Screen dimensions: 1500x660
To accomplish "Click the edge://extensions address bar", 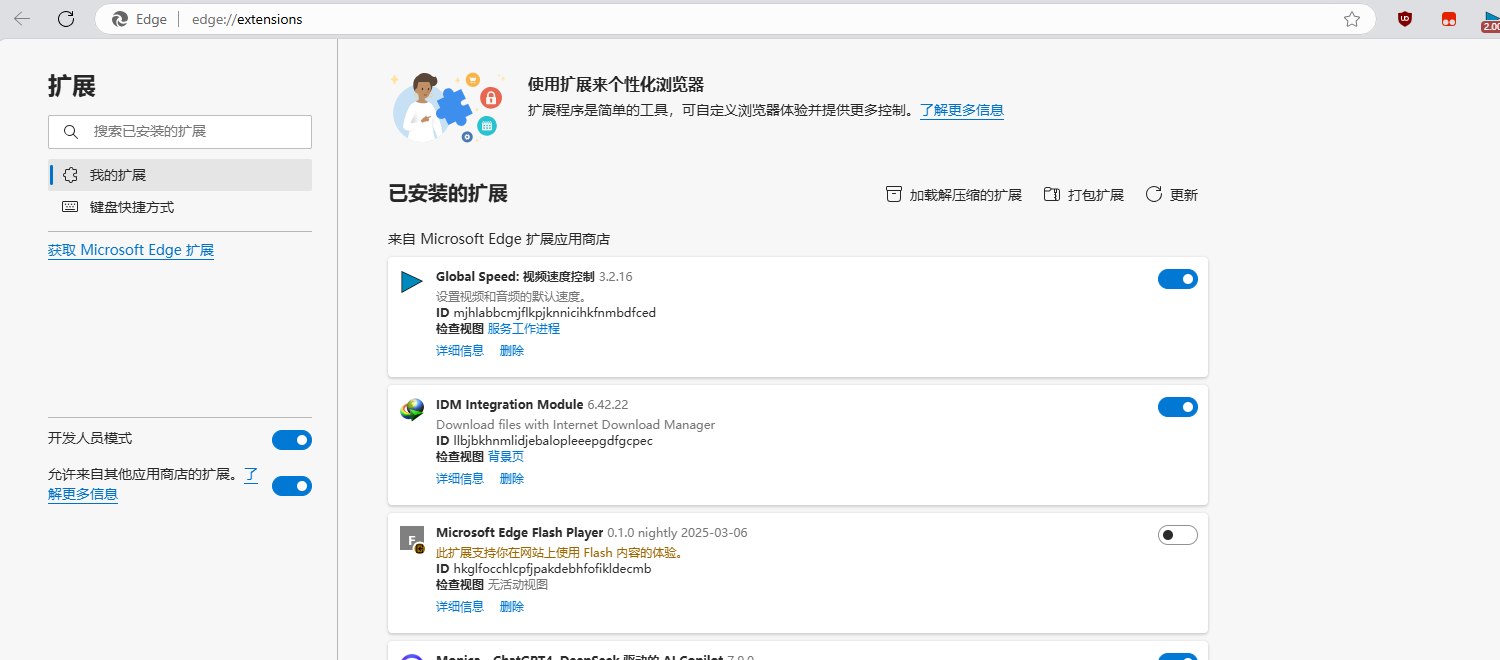I will click(735, 19).
